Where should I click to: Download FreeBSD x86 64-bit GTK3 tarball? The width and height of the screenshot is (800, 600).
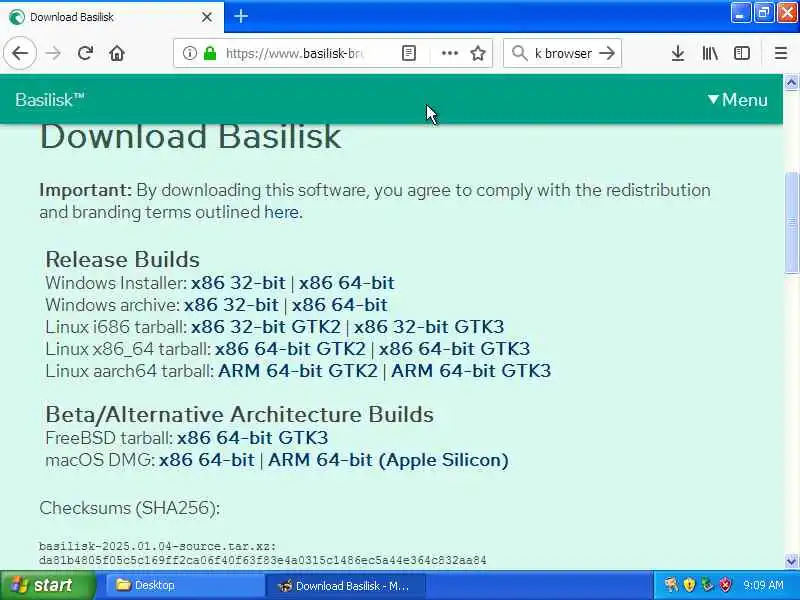pos(253,438)
